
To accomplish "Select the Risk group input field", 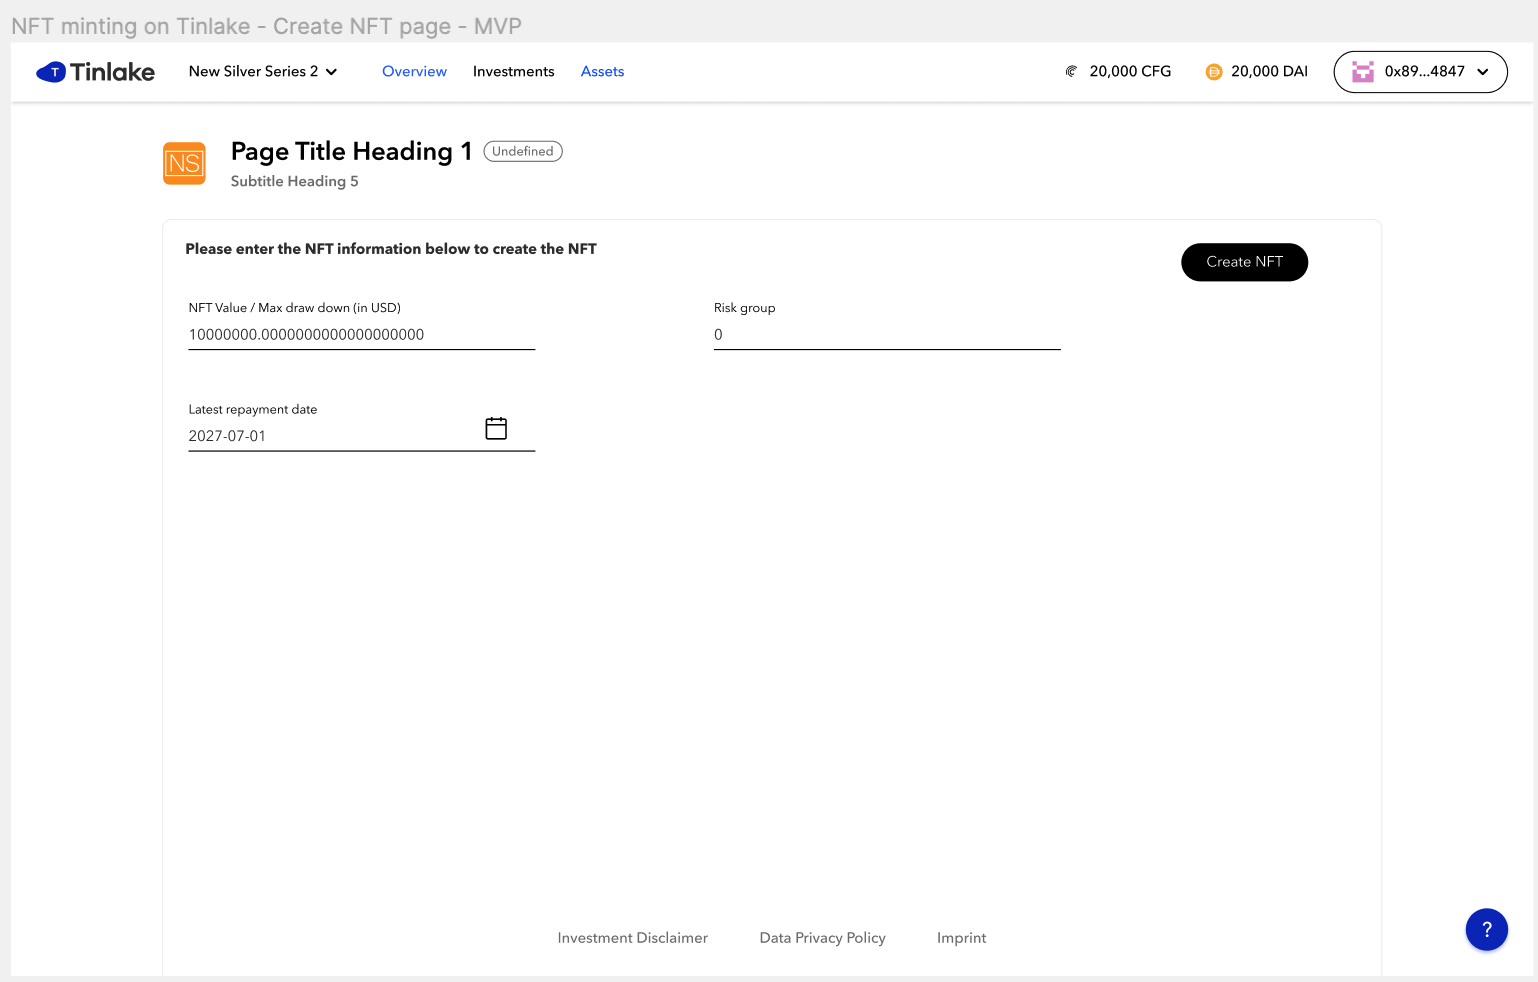I will tap(886, 335).
